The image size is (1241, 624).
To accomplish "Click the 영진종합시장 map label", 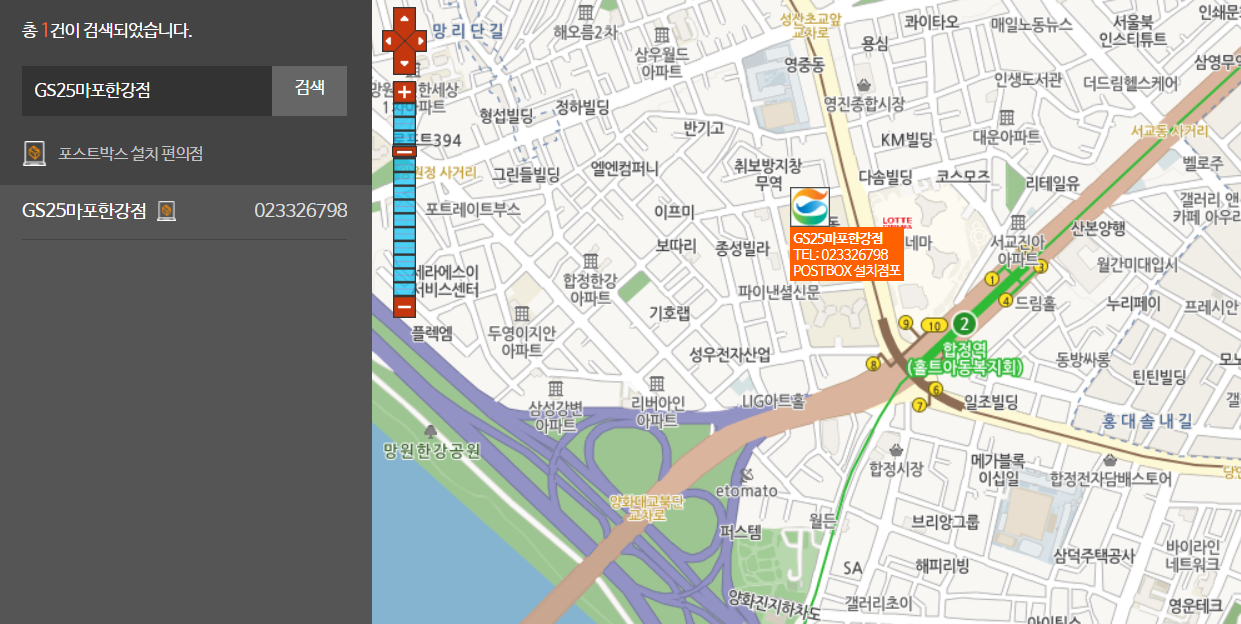I will tap(864, 104).
